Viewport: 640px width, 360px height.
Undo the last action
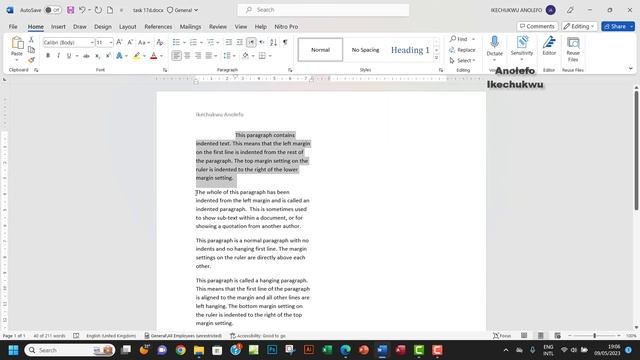click(82, 10)
